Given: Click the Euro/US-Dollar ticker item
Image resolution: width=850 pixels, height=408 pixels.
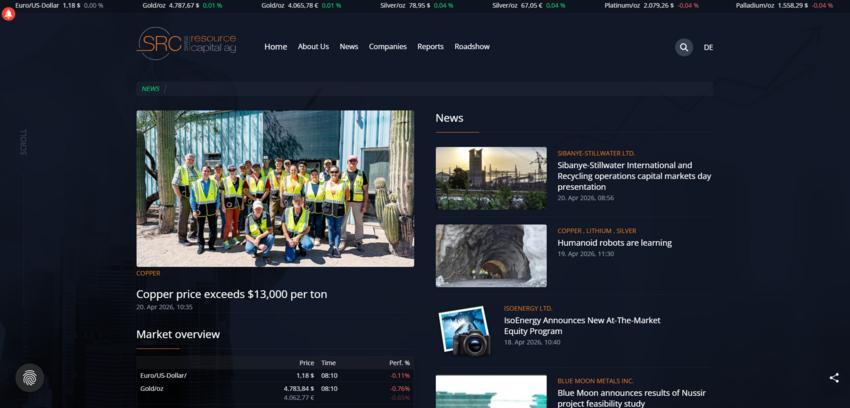Looking at the screenshot, I should (59, 5).
